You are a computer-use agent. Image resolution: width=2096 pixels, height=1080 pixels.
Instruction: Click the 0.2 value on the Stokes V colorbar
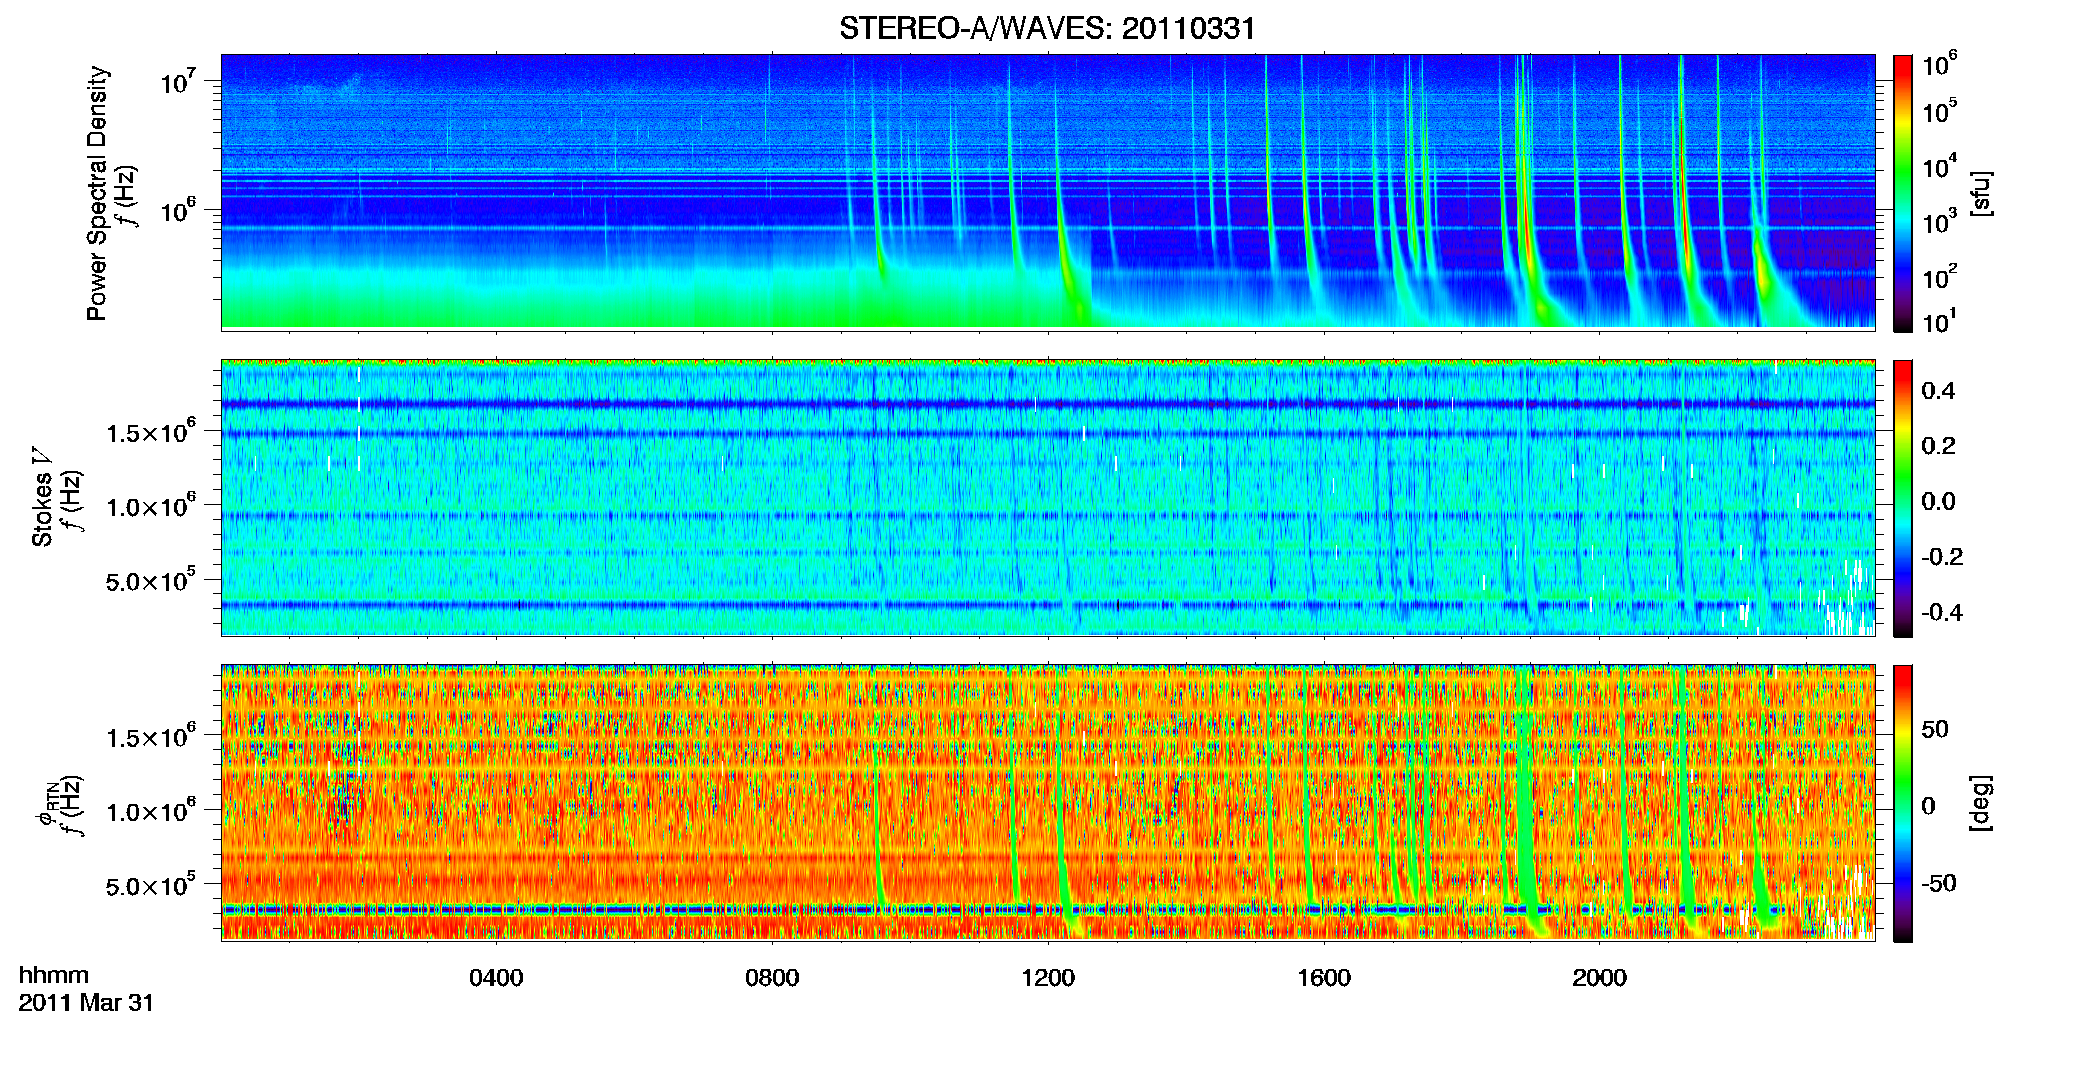(1938, 446)
